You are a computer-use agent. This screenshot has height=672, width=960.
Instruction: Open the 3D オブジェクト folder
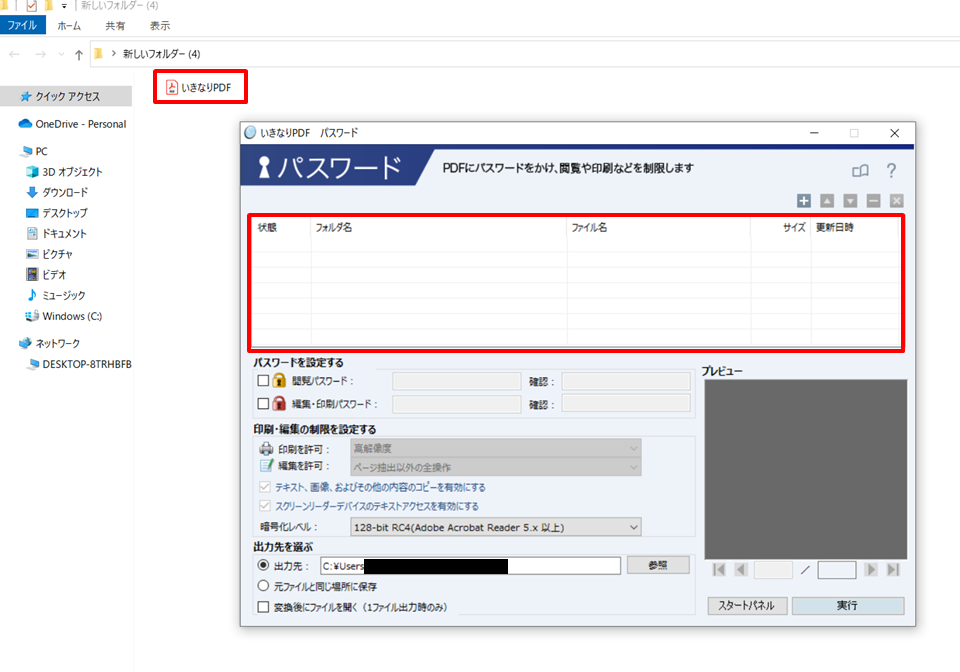pos(64,172)
